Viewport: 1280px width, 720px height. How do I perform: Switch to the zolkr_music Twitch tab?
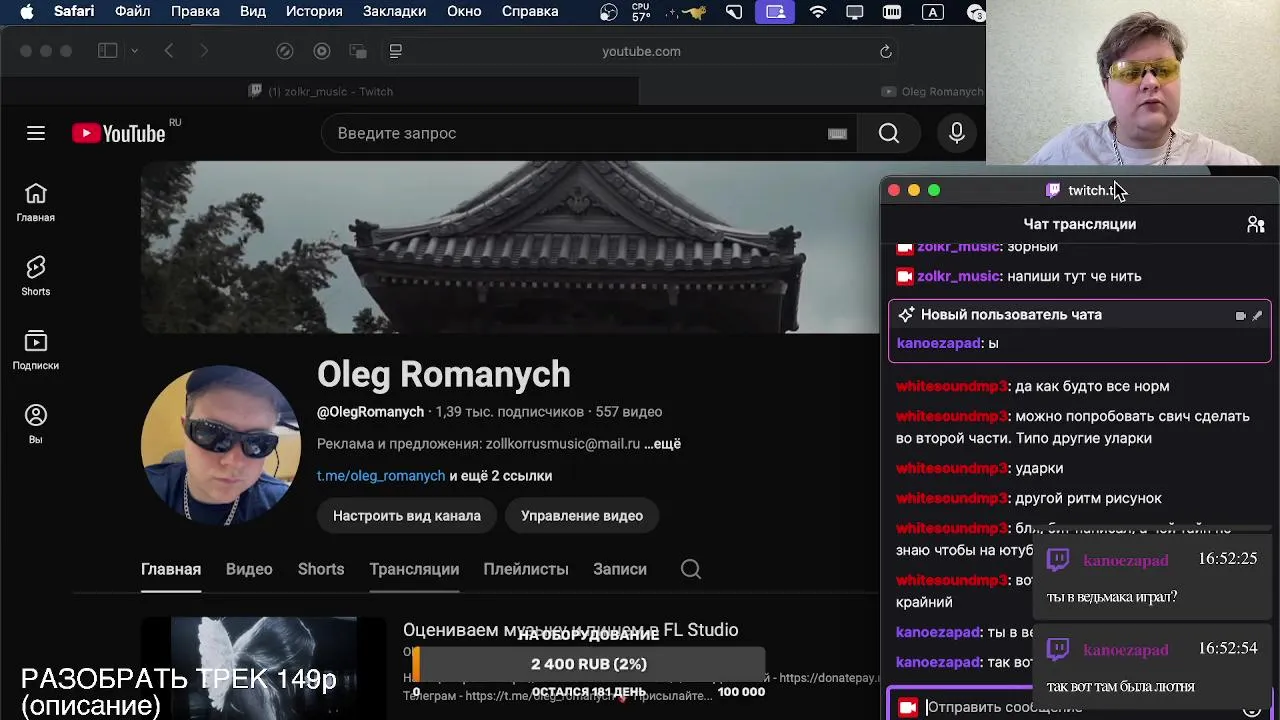tap(320, 91)
